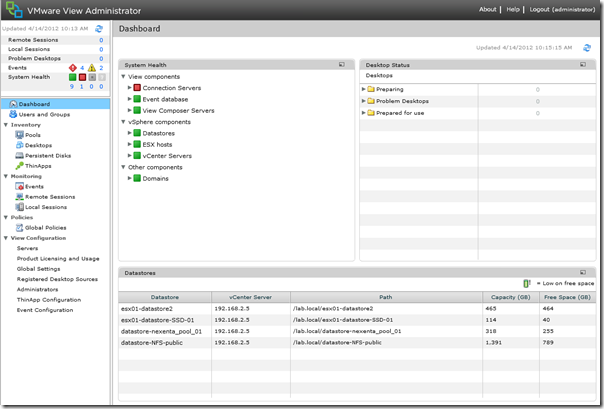Screen dimensions: 604x409
Task: Collapse the Inventory section
Action: pos(6,125)
